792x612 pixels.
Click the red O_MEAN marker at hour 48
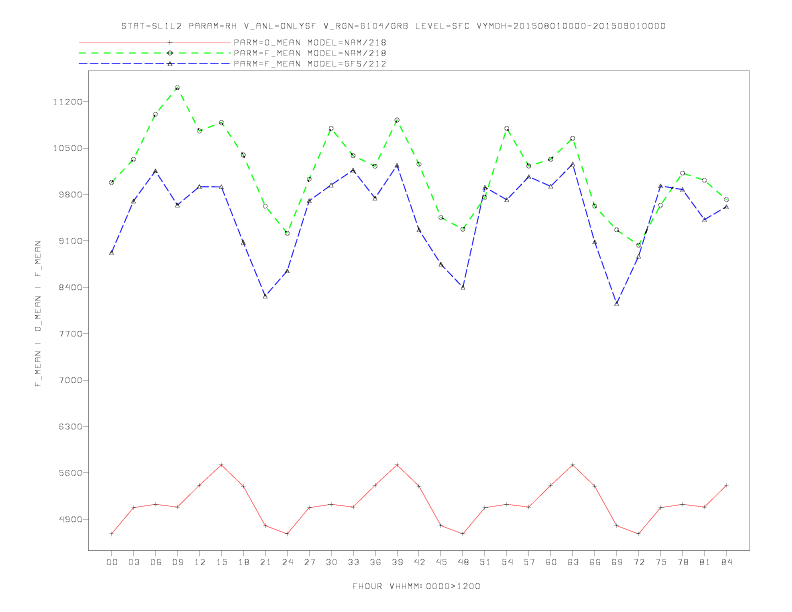[463, 534]
